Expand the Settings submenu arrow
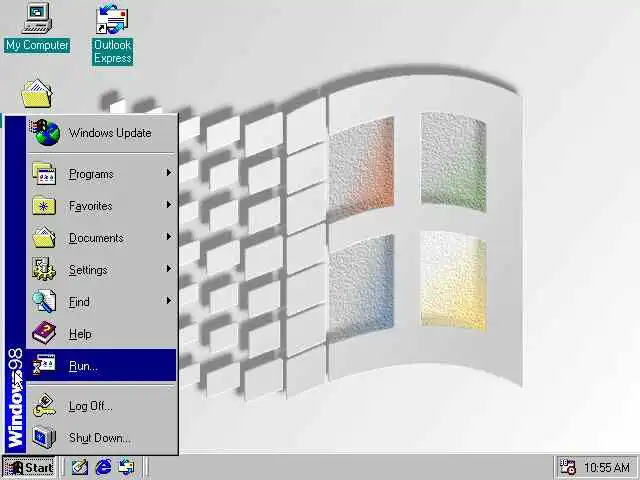 point(169,269)
